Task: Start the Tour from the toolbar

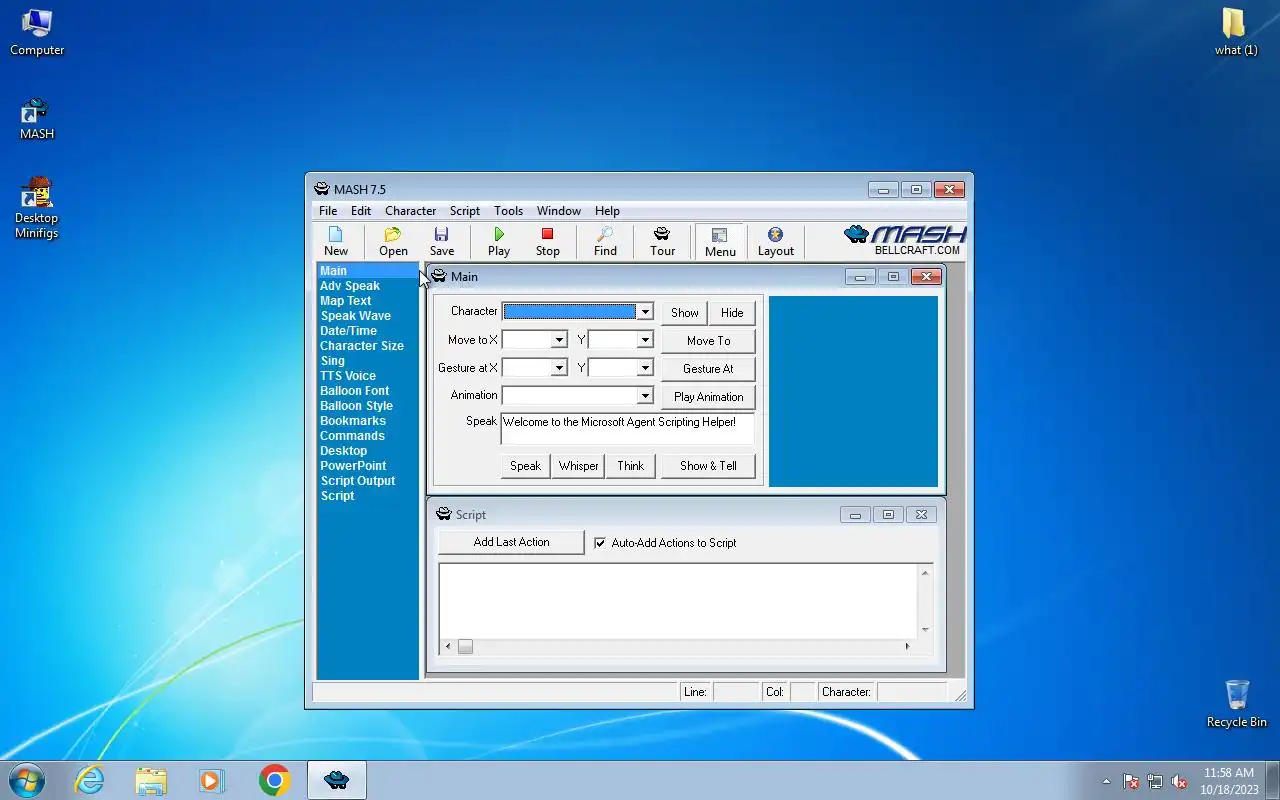Action: tap(662, 241)
